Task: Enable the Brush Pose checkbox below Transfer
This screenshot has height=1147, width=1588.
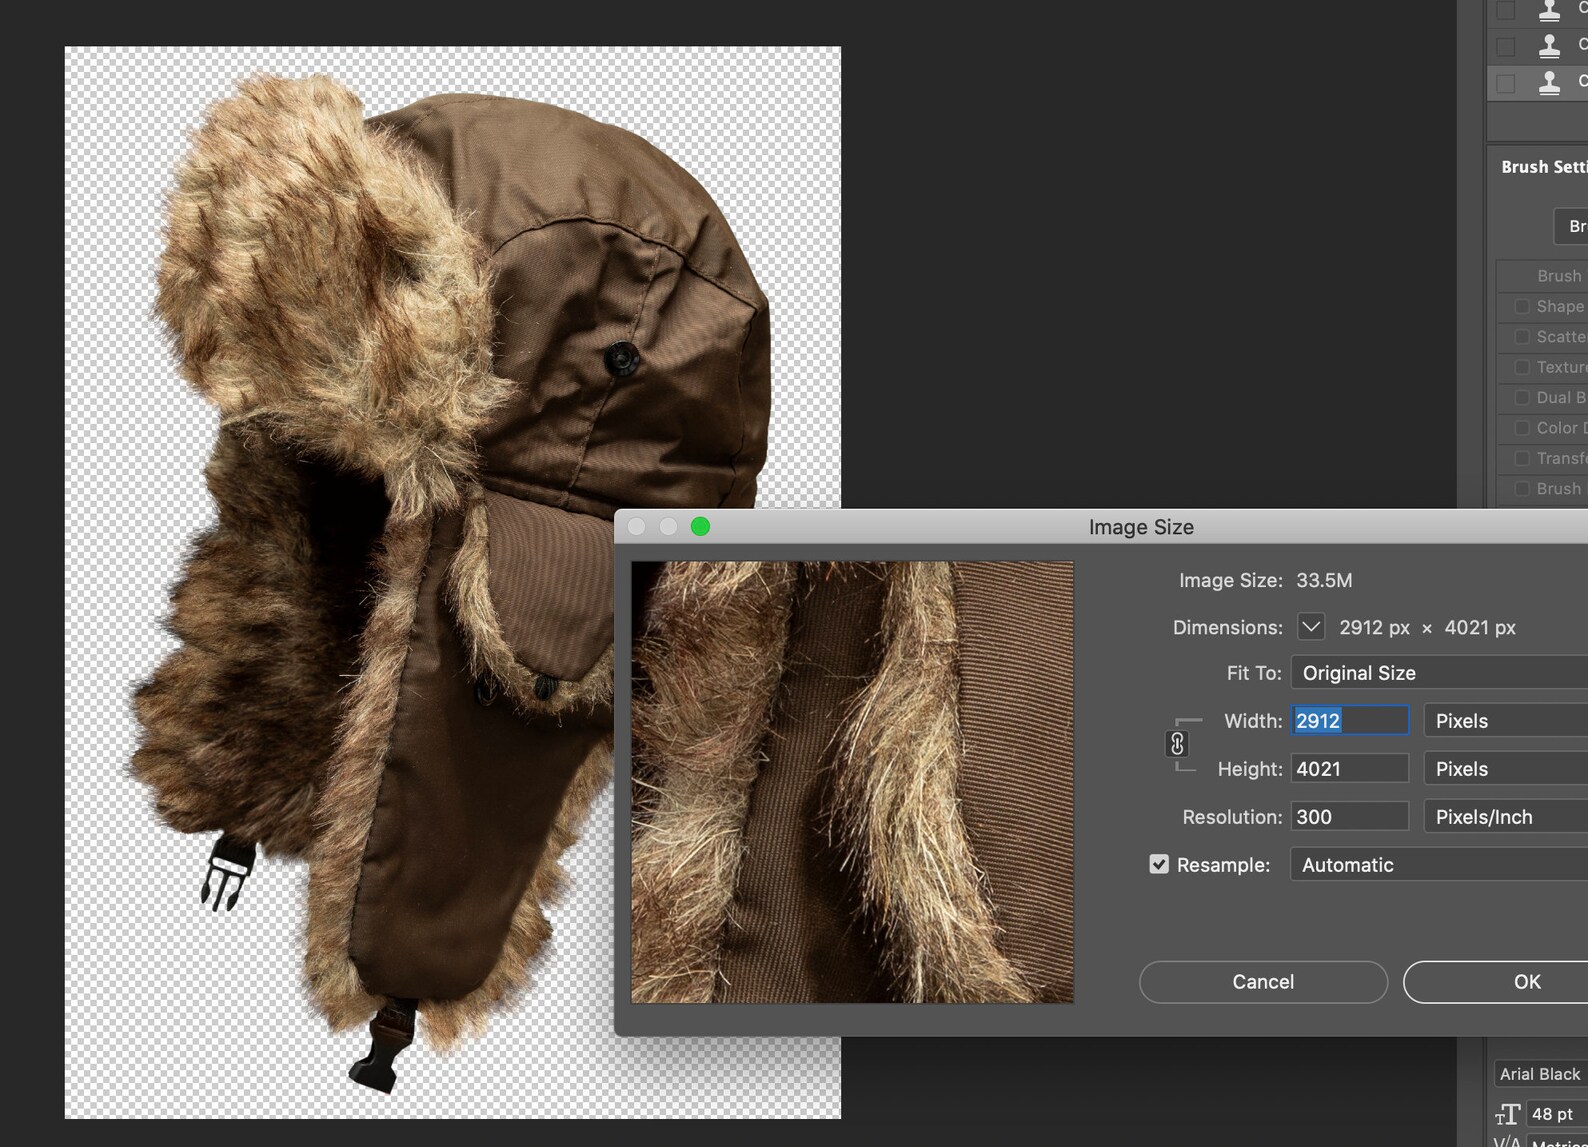Action: pos(1522,489)
